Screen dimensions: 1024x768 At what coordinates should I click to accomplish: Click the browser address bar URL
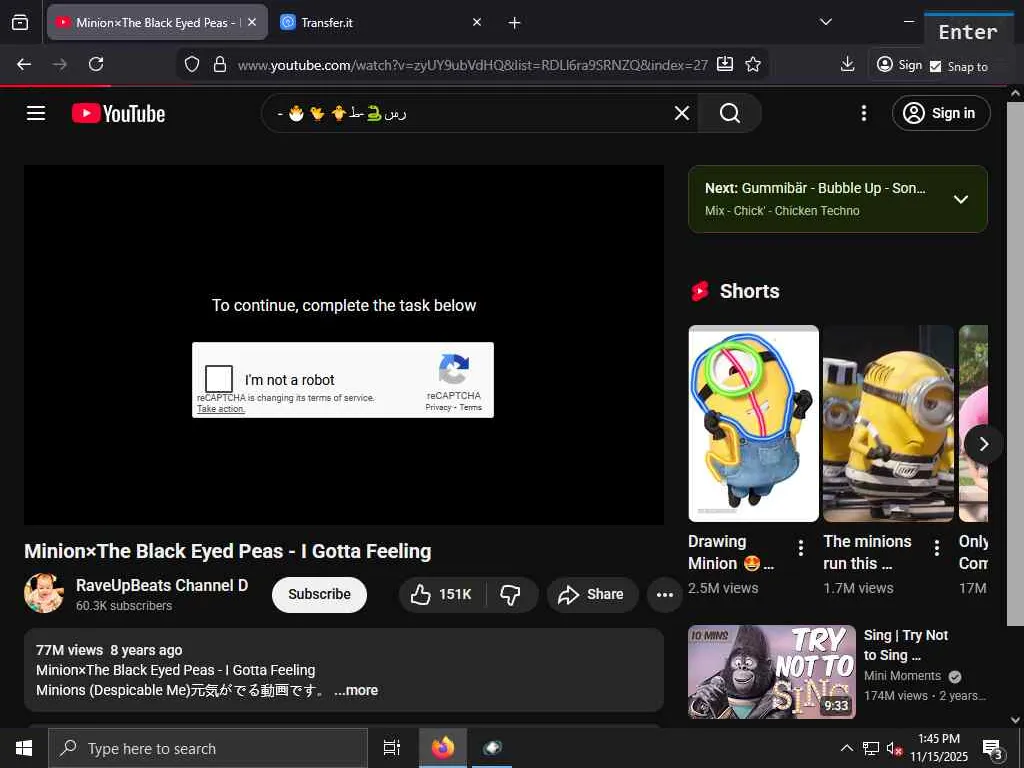click(x=472, y=65)
